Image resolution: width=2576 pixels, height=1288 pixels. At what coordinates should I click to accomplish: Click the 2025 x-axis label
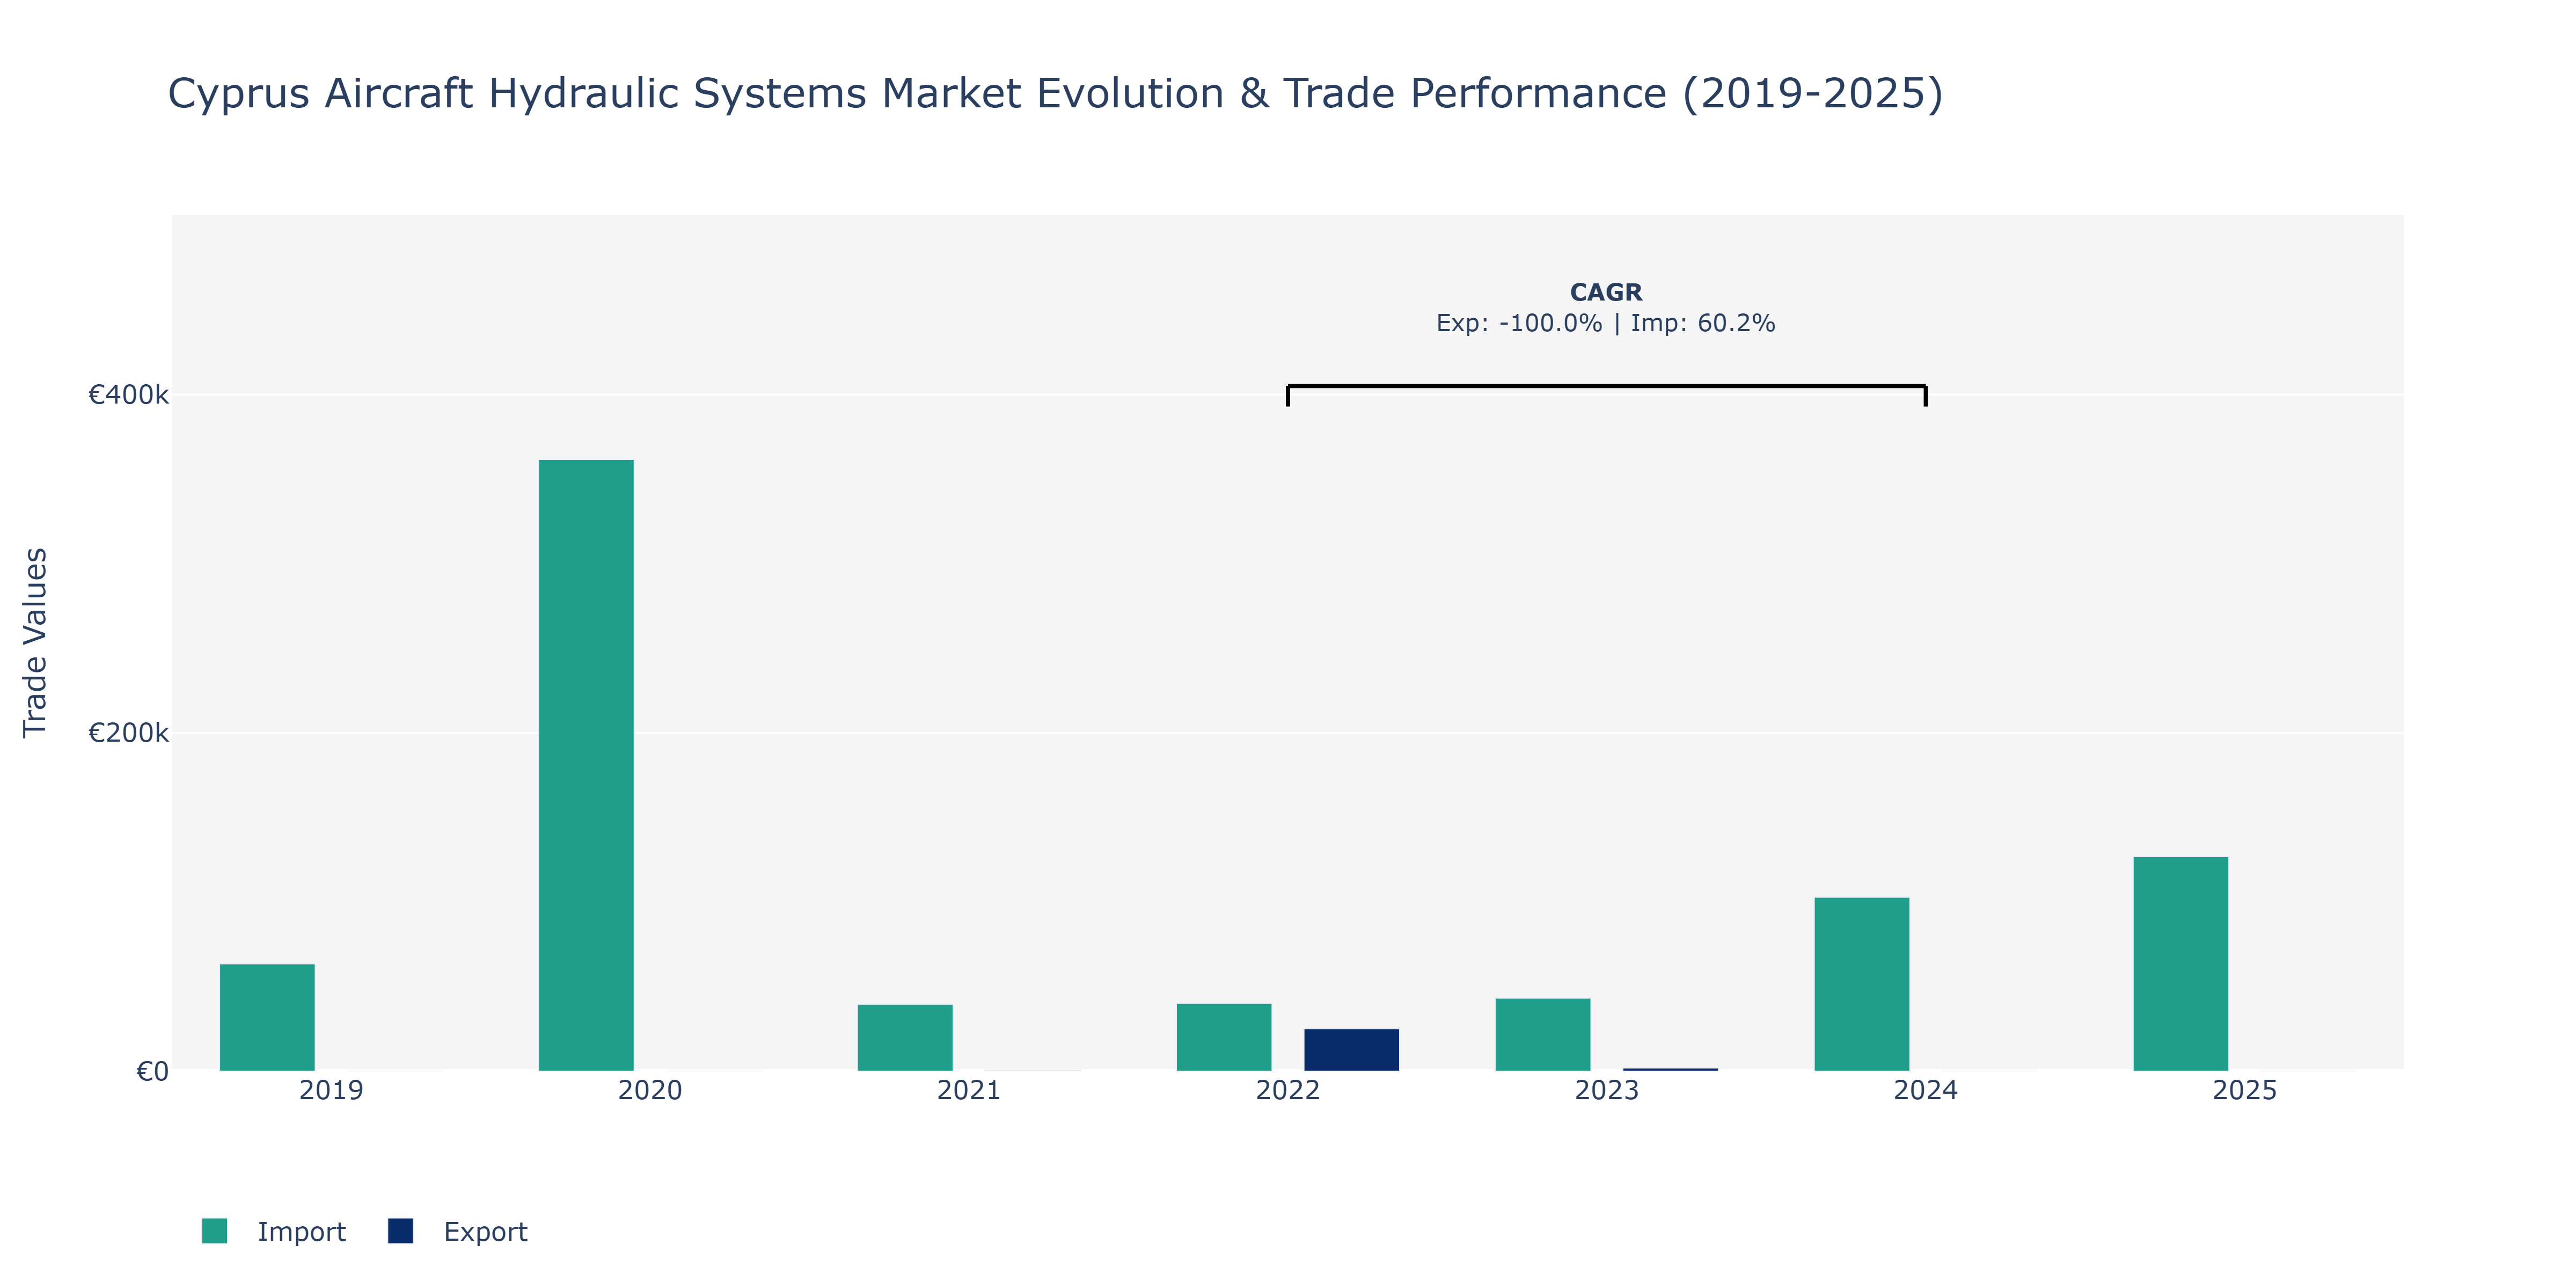tap(2245, 1090)
